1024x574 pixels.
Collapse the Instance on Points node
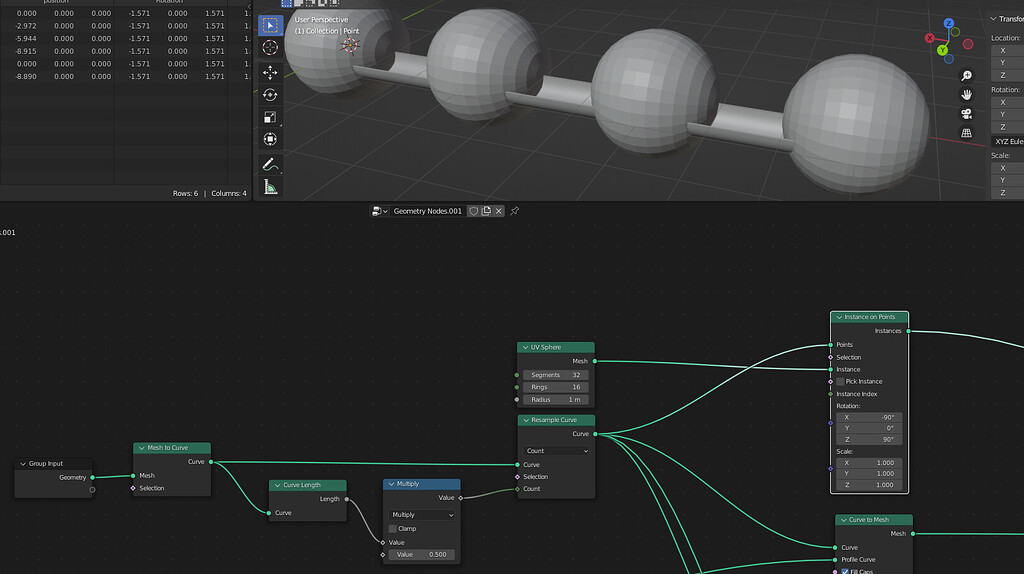coord(839,317)
